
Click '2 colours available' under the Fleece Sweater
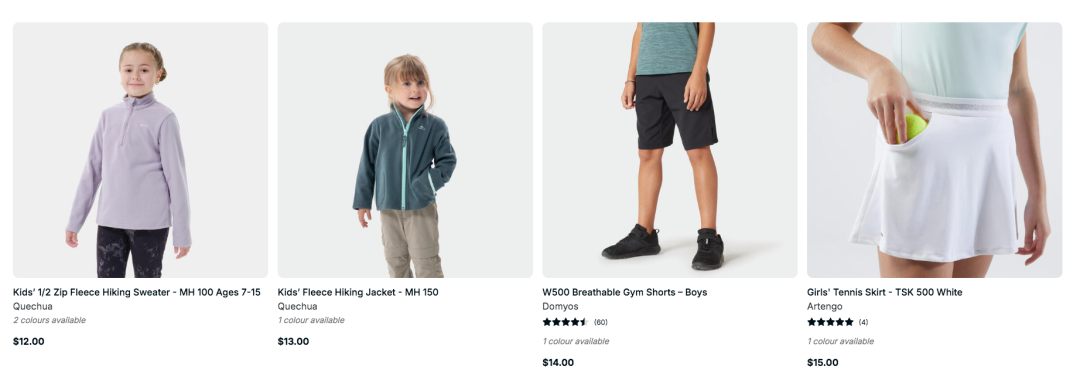50,320
